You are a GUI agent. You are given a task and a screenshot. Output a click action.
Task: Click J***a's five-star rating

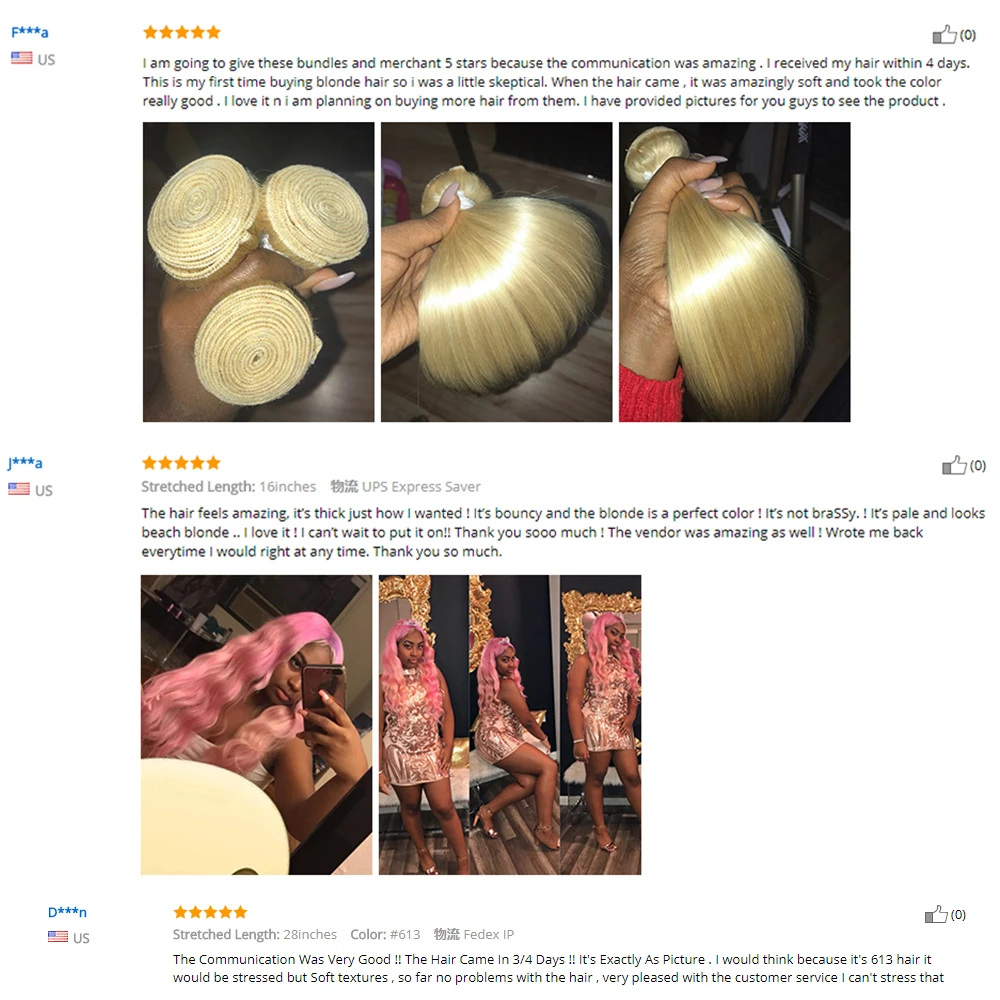point(181,462)
